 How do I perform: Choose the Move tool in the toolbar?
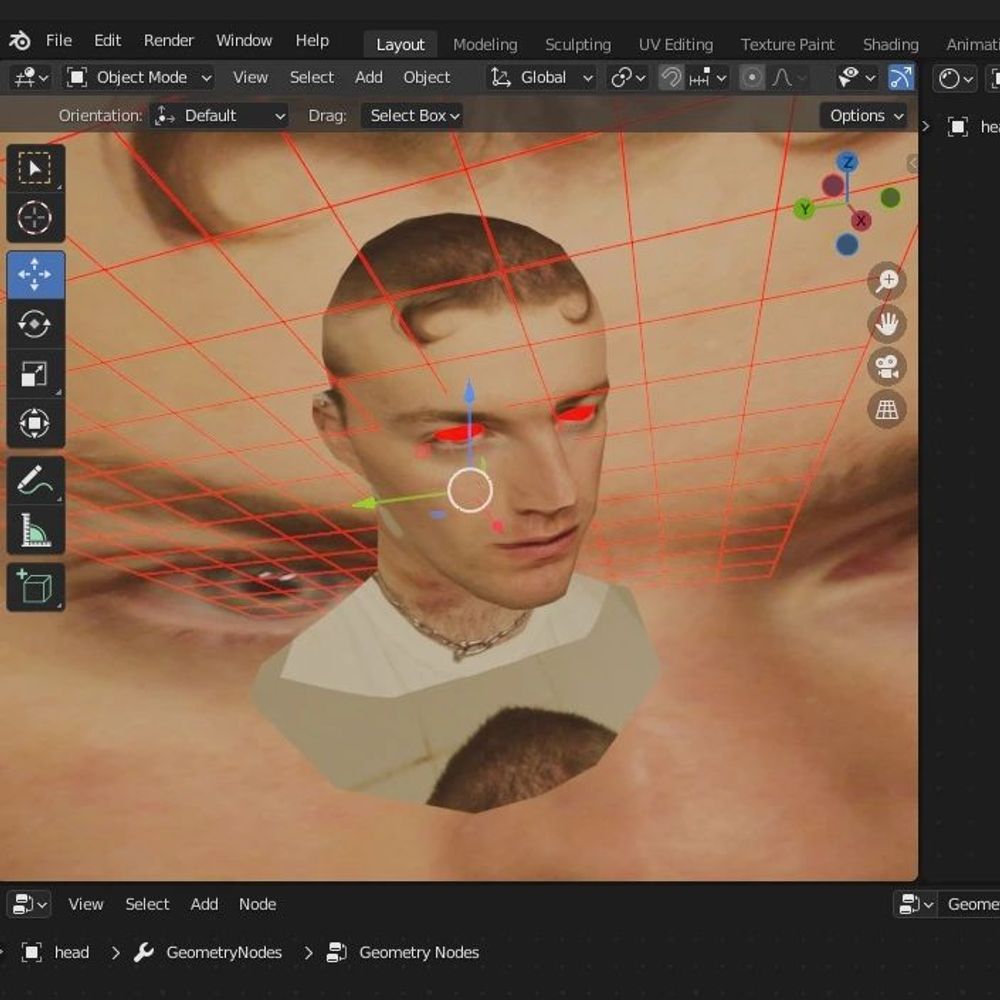(35, 275)
